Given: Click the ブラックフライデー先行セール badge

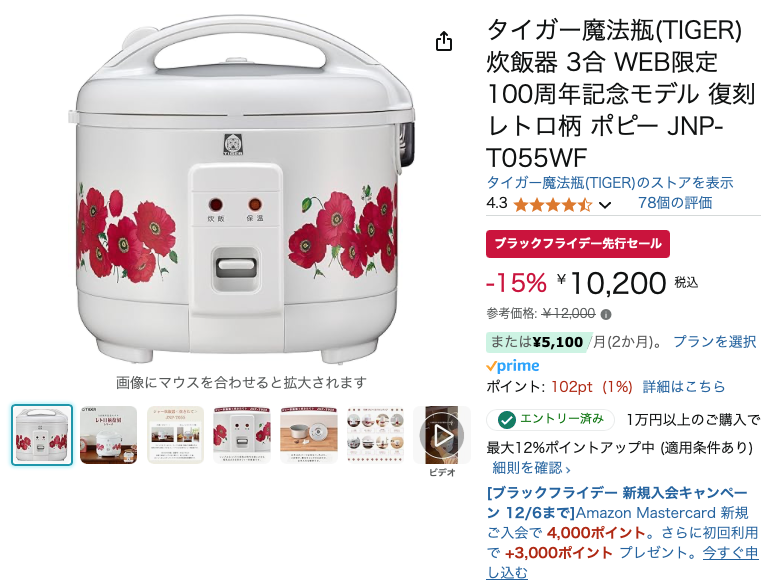Looking at the screenshot, I should (578, 244).
